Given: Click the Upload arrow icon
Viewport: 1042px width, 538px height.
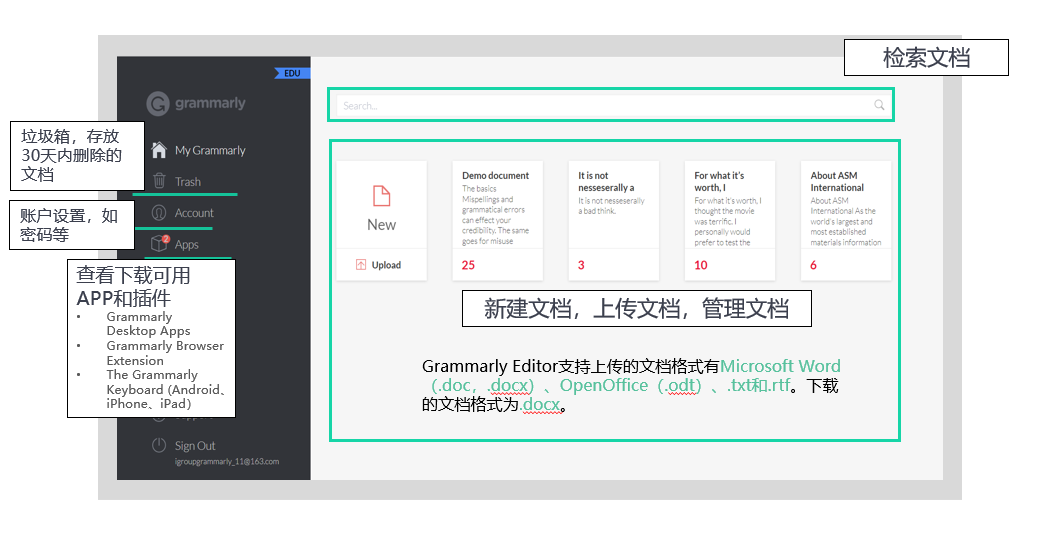Looking at the screenshot, I should click(x=361, y=265).
